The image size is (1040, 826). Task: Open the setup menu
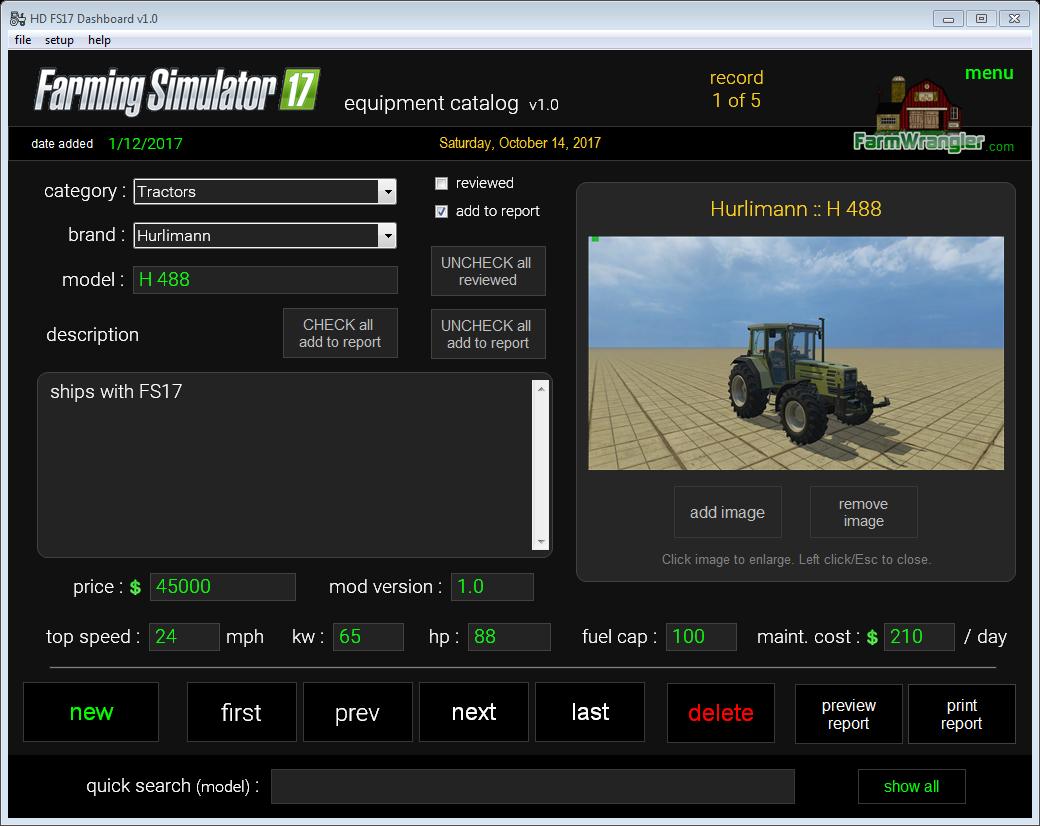pos(59,40)
